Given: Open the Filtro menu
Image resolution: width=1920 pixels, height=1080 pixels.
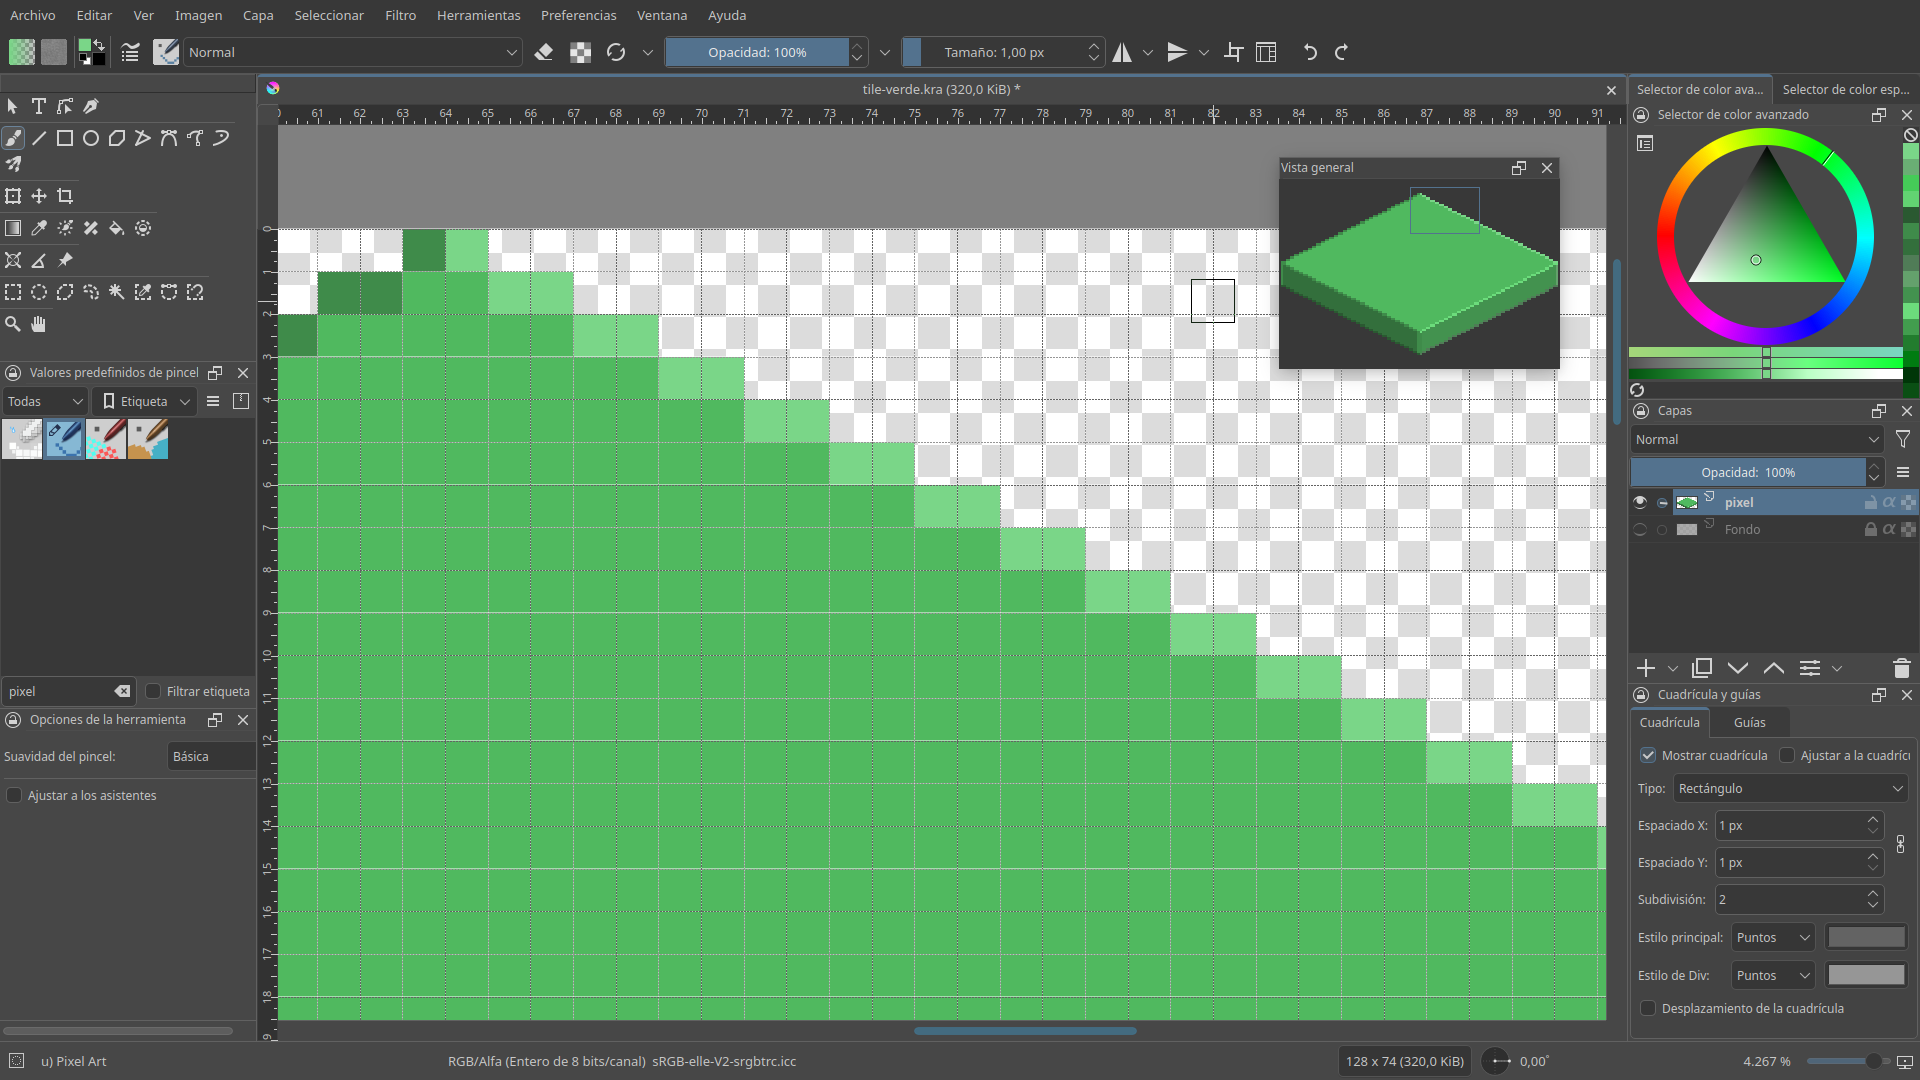Looking at the screenshot, I should pos(401,15).
